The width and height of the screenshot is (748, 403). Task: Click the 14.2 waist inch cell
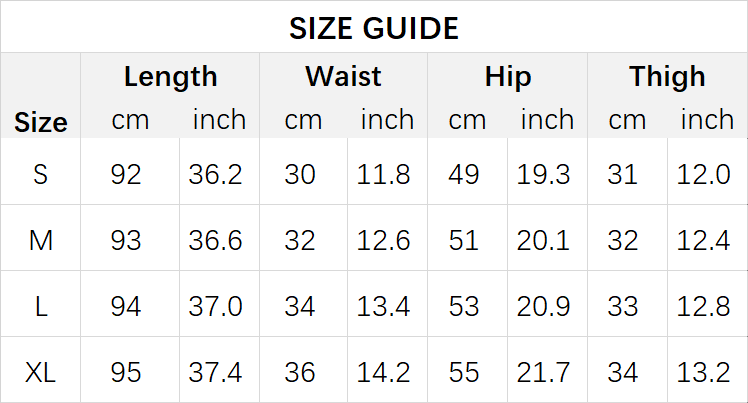point(383,372)
